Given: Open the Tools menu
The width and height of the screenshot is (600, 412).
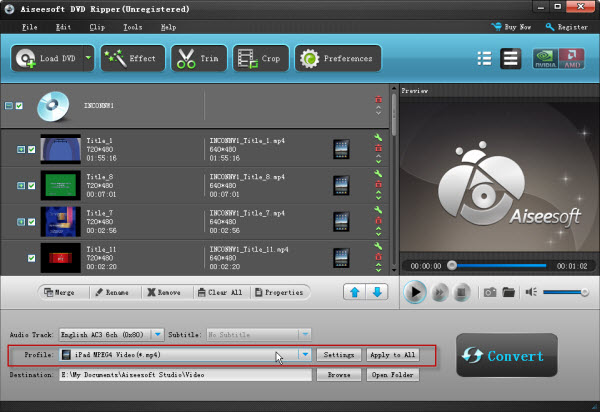Looking at the screenshot, I should 132,27.
